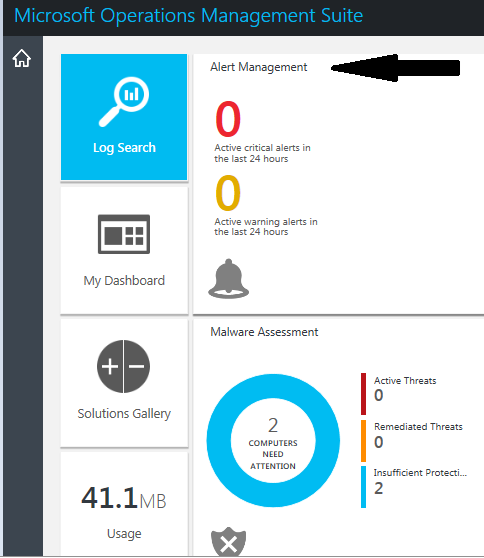484x558 pixels.
Task: Select the yellow warning alerts count
Action: (228, 193)
